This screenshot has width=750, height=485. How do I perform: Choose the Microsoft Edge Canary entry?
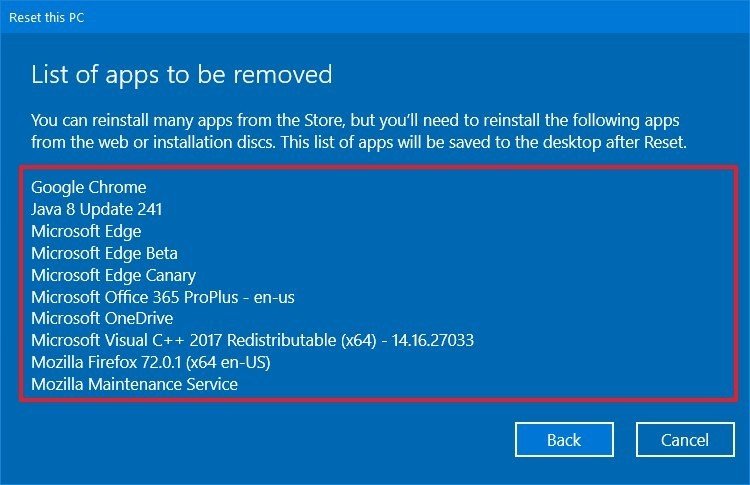pos(113,275)
